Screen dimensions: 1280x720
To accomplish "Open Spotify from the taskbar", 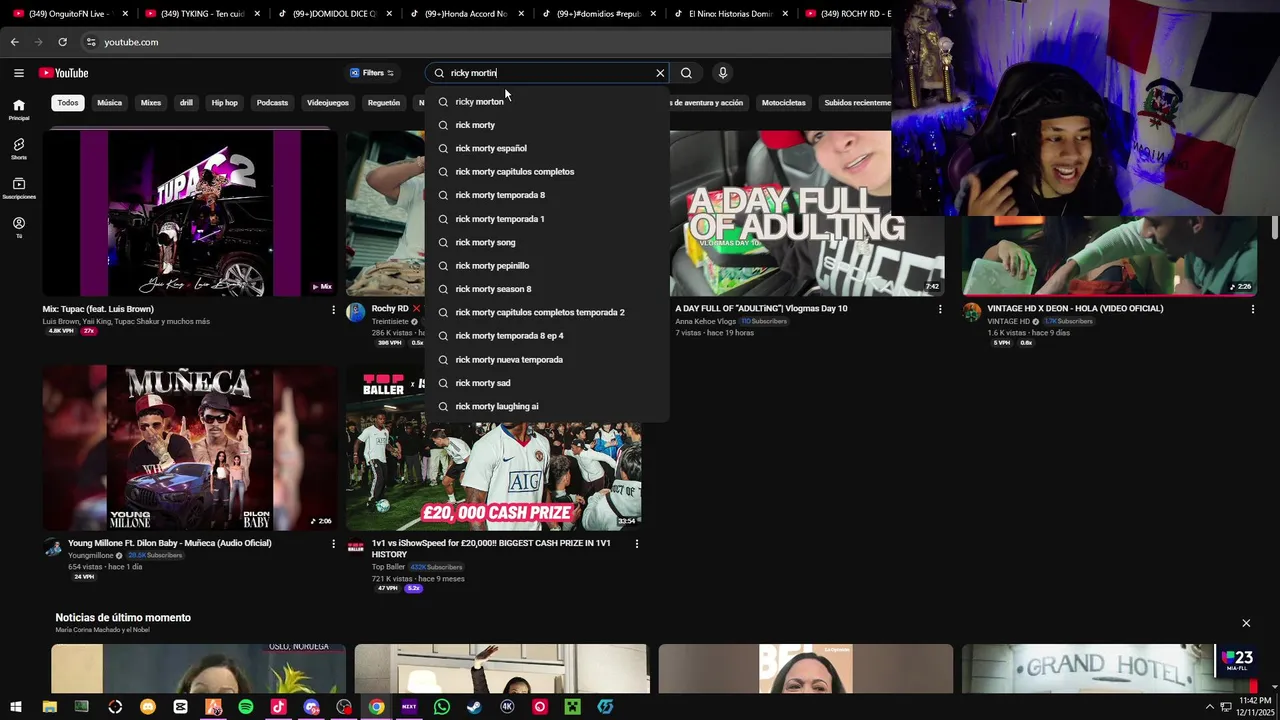I will tap(246, 707).
